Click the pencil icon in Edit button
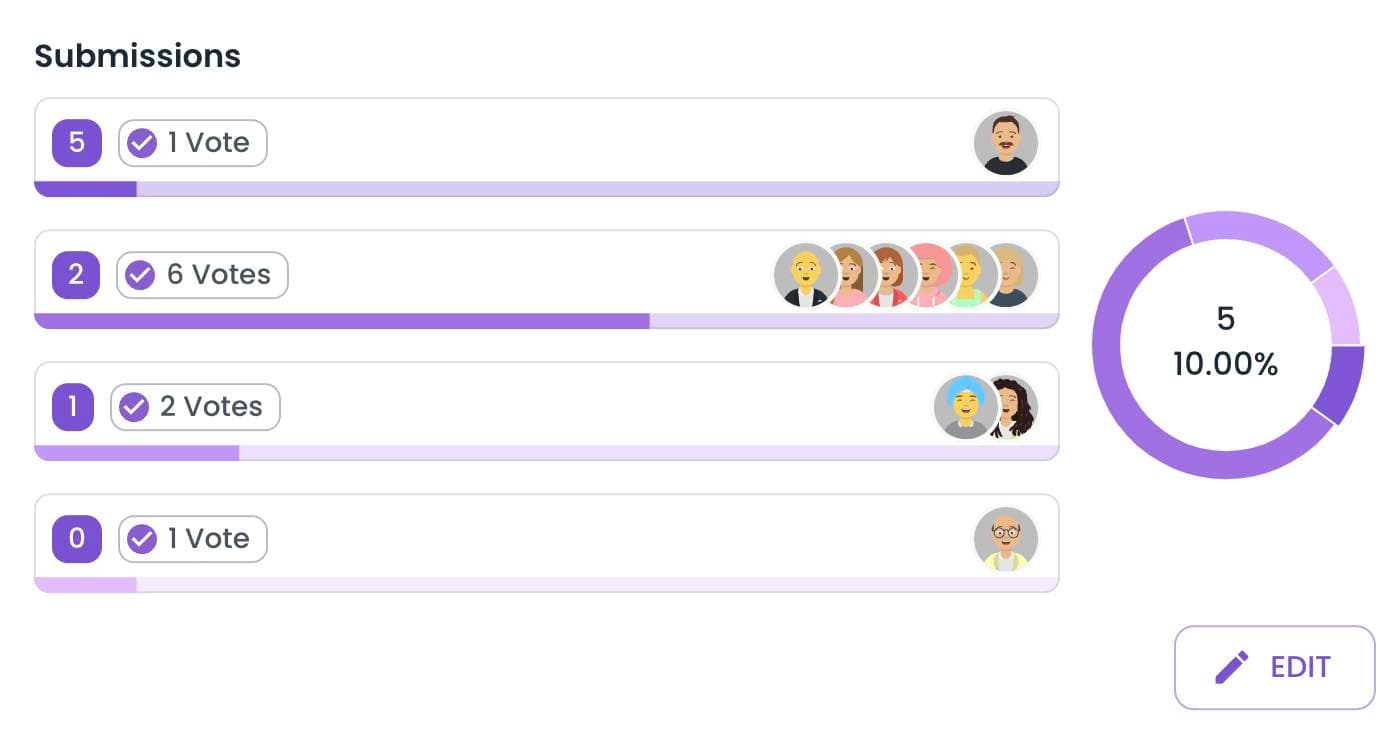Viewport: 1398px width, 746px height. pos(1231,667)
